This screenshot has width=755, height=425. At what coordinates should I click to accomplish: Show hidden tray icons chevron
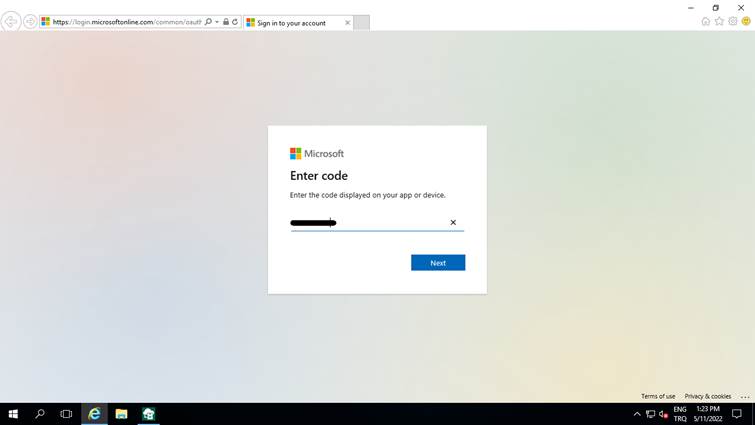click(x=637, y=414)
